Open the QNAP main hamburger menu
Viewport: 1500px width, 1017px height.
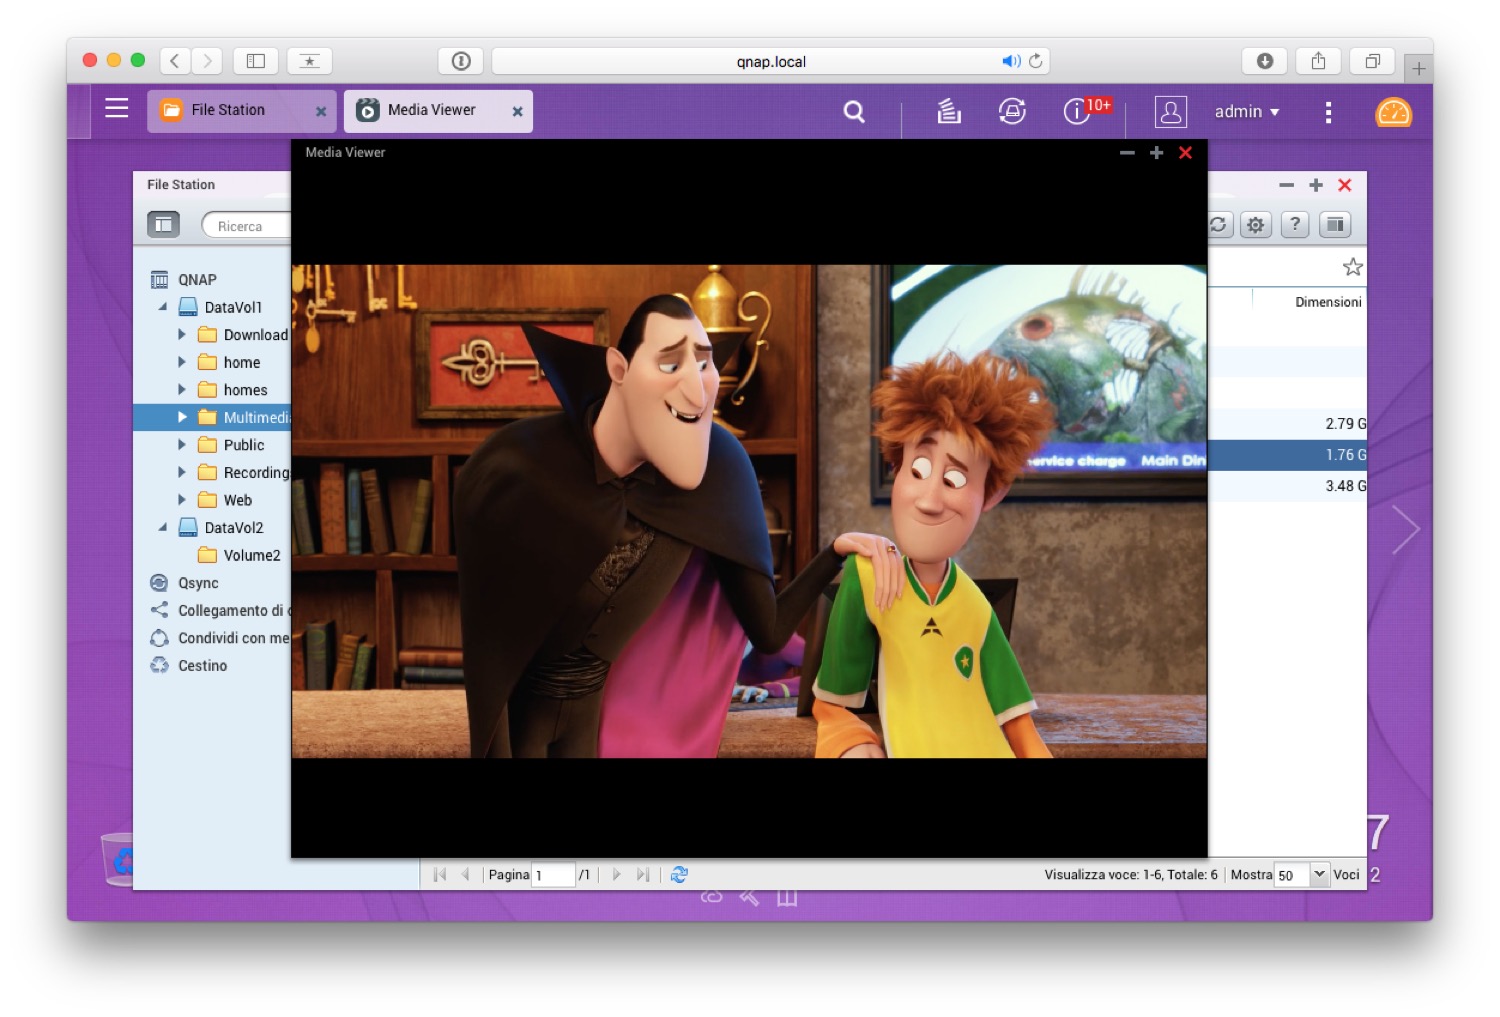117,108
